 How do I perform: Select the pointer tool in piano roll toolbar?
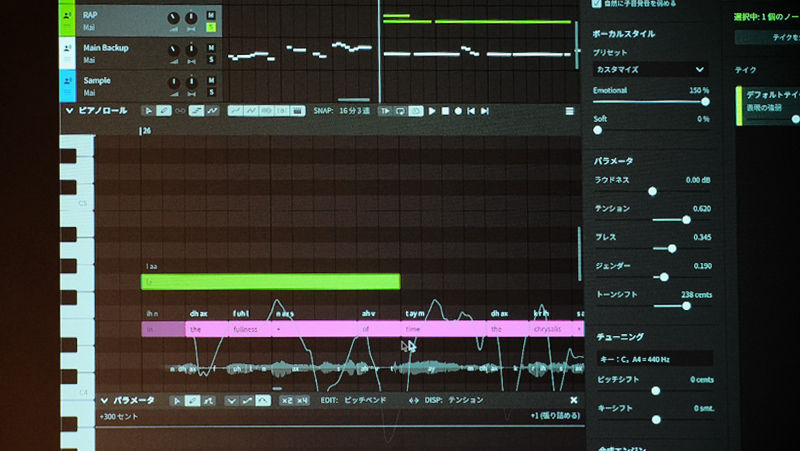tap(149, 111)
